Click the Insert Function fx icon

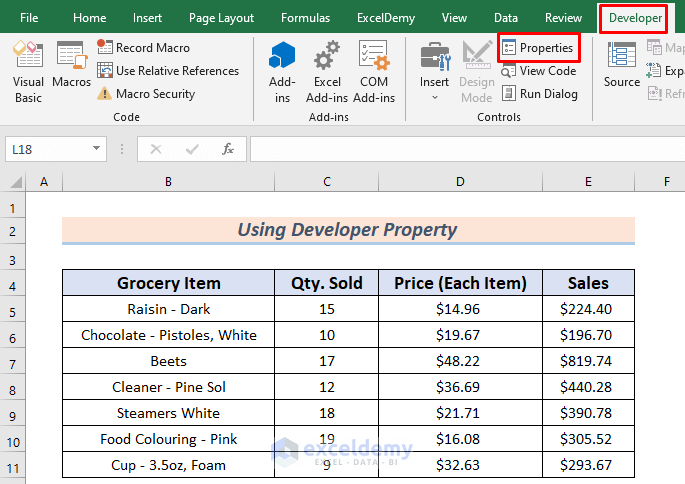[228, 149]
